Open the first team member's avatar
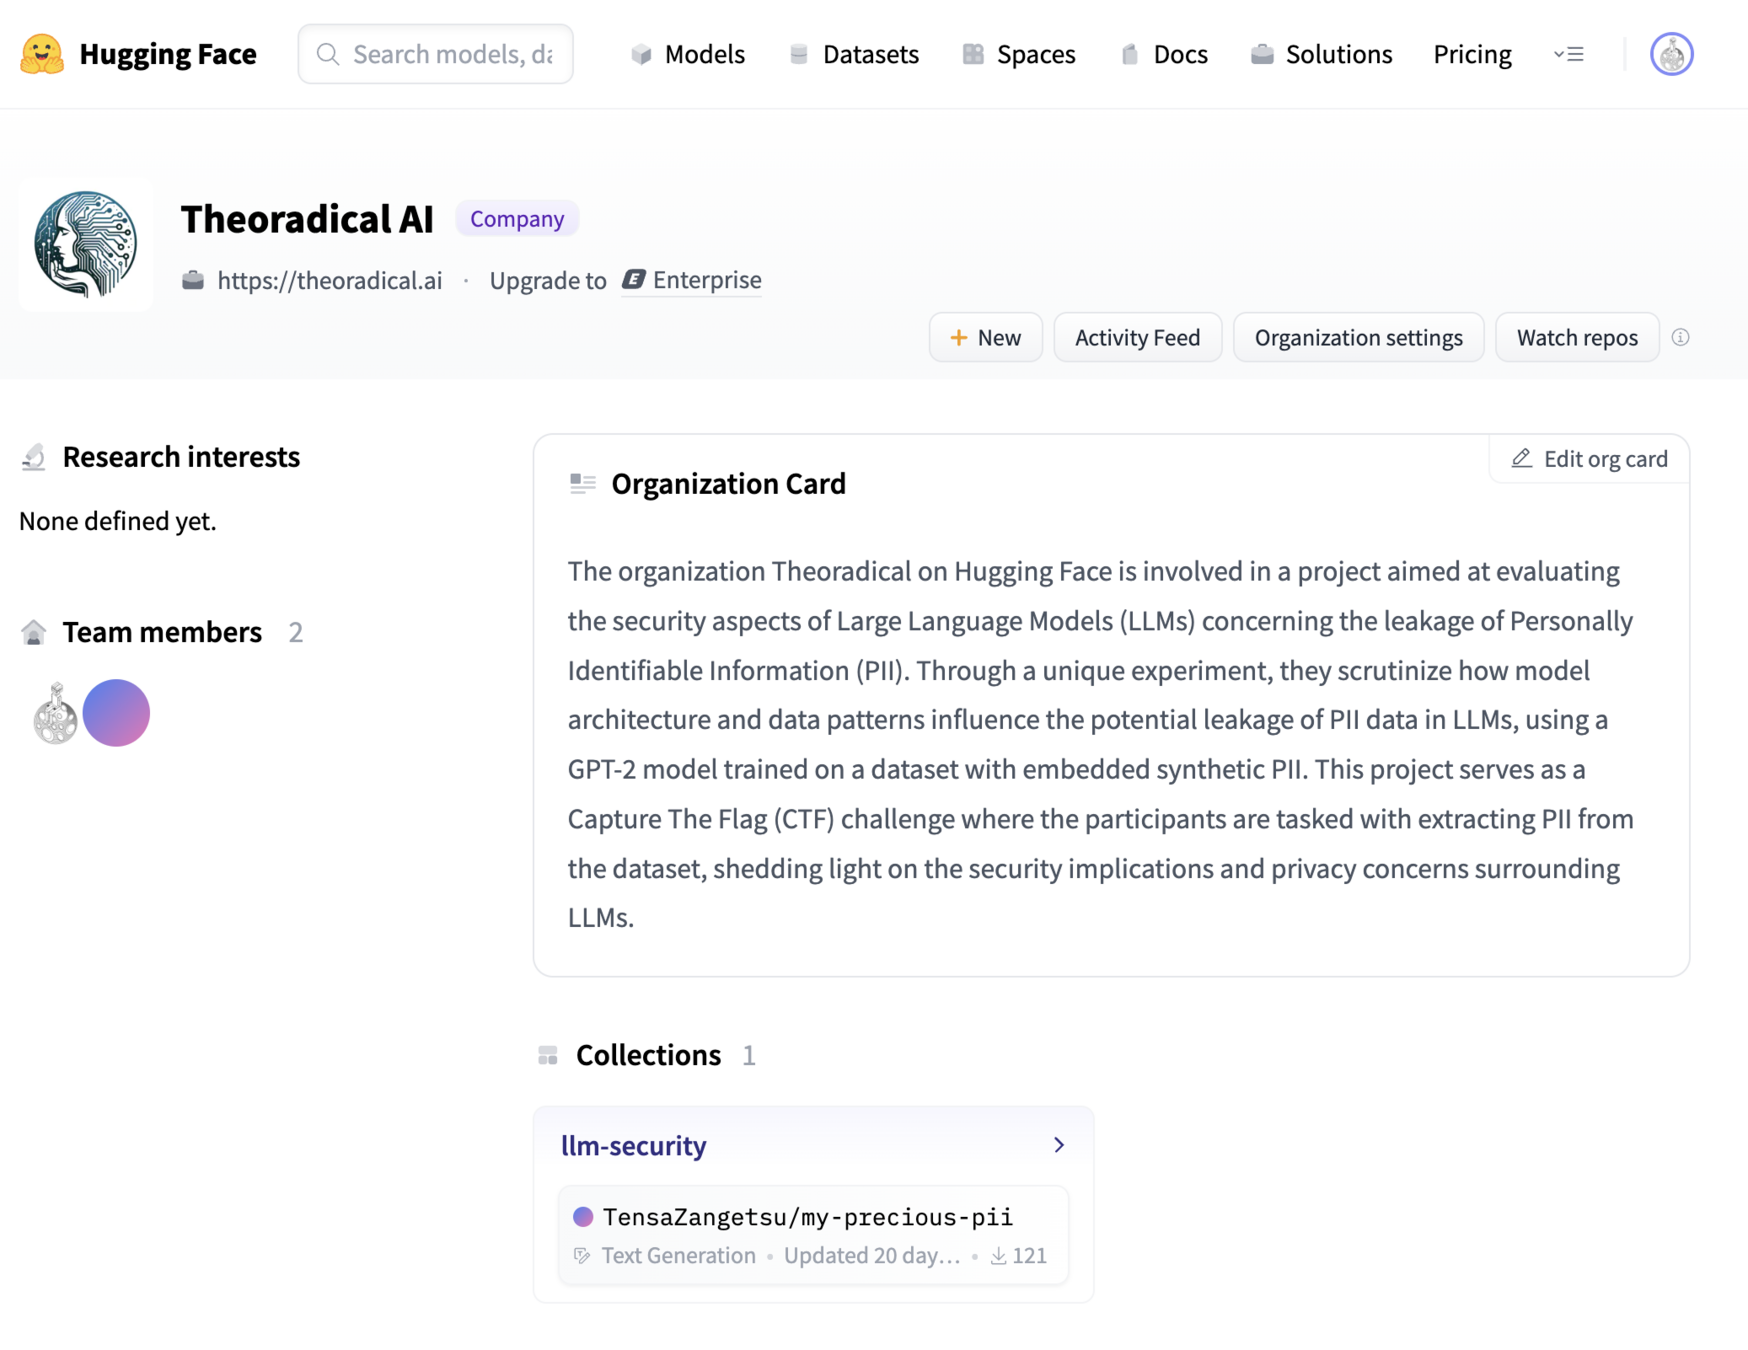Viewport: 1748px width, 1350px height. (55, 713)
